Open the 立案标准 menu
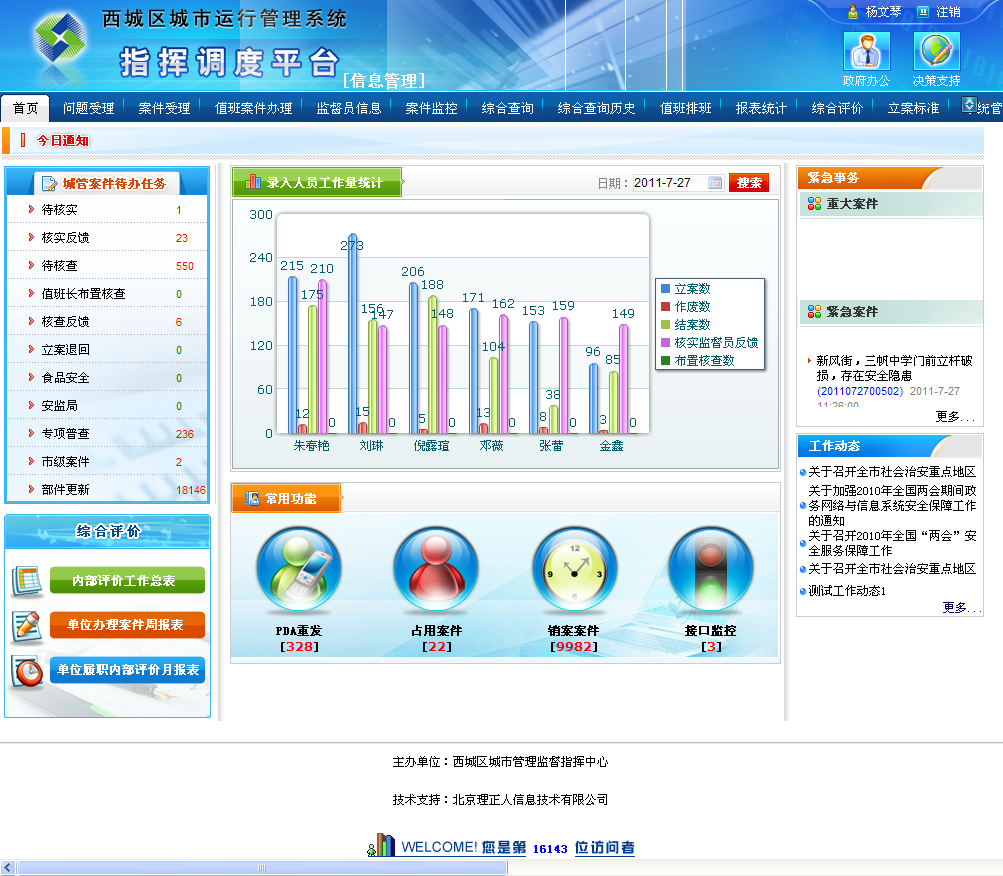This screenshot has height=876, width=1003. (913, 108)
